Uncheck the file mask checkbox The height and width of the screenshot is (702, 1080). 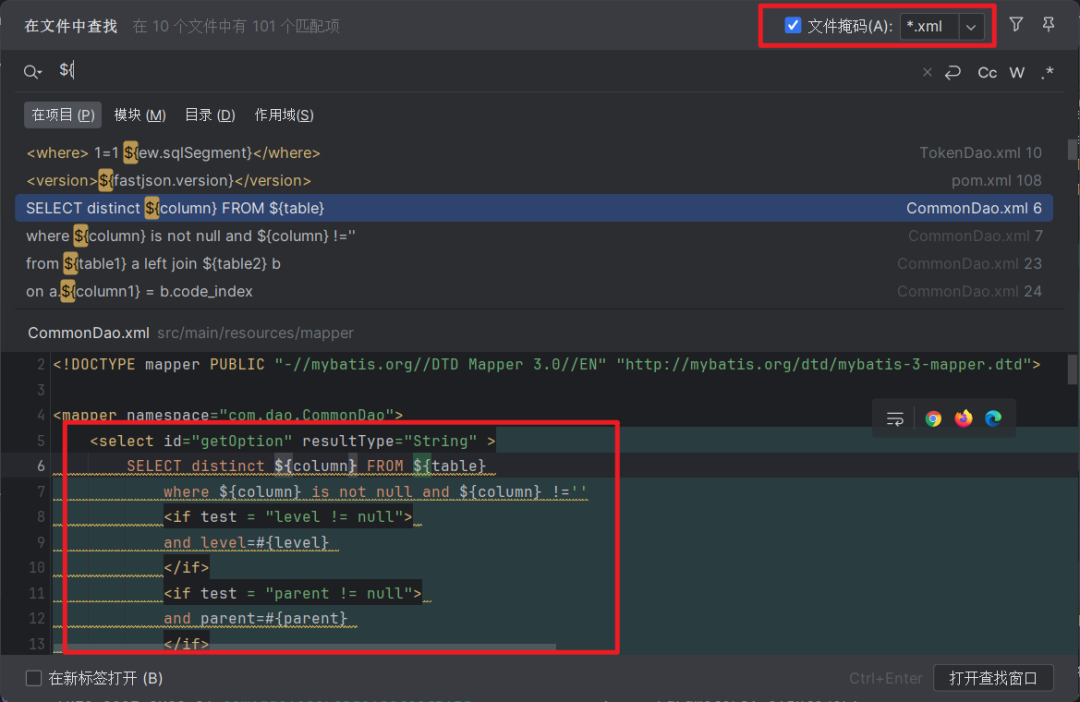click(793, 26)
